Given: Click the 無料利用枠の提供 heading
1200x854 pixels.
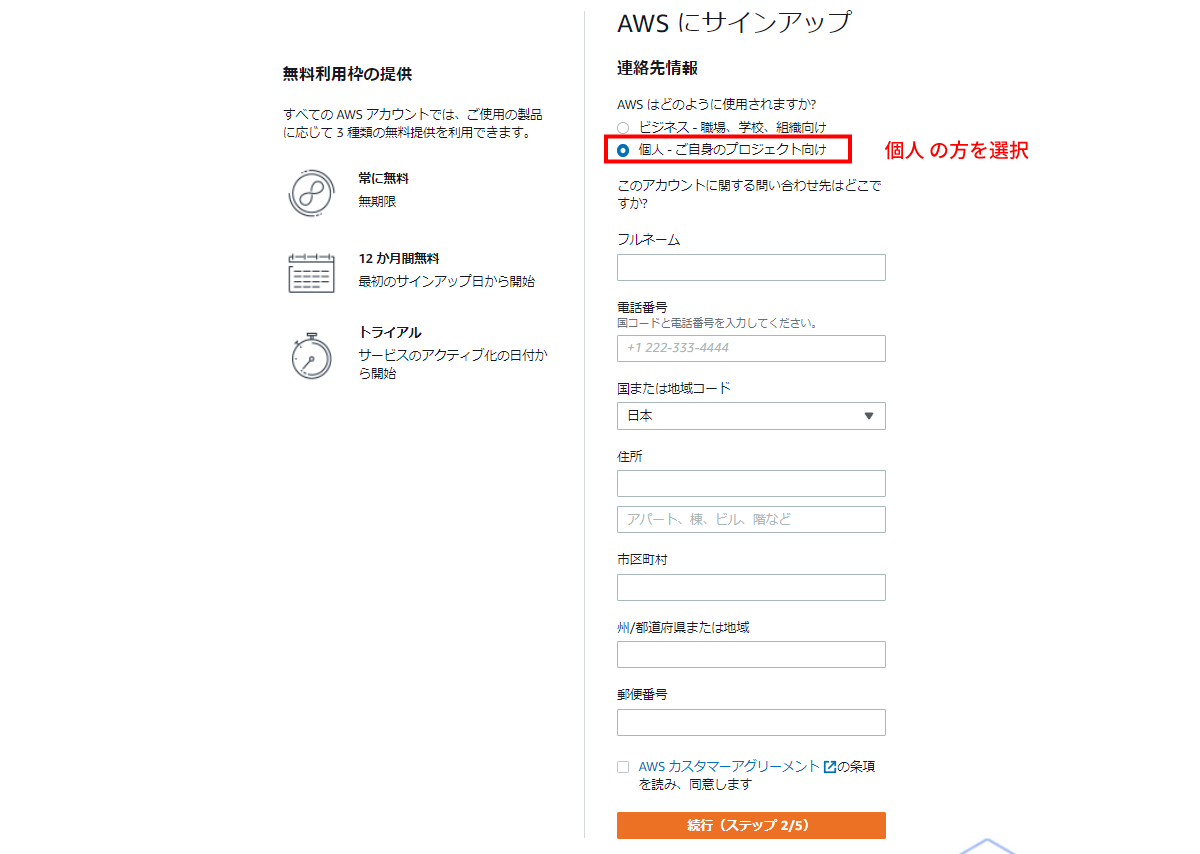Looking at the screenshot, I should tap(347, 74).
